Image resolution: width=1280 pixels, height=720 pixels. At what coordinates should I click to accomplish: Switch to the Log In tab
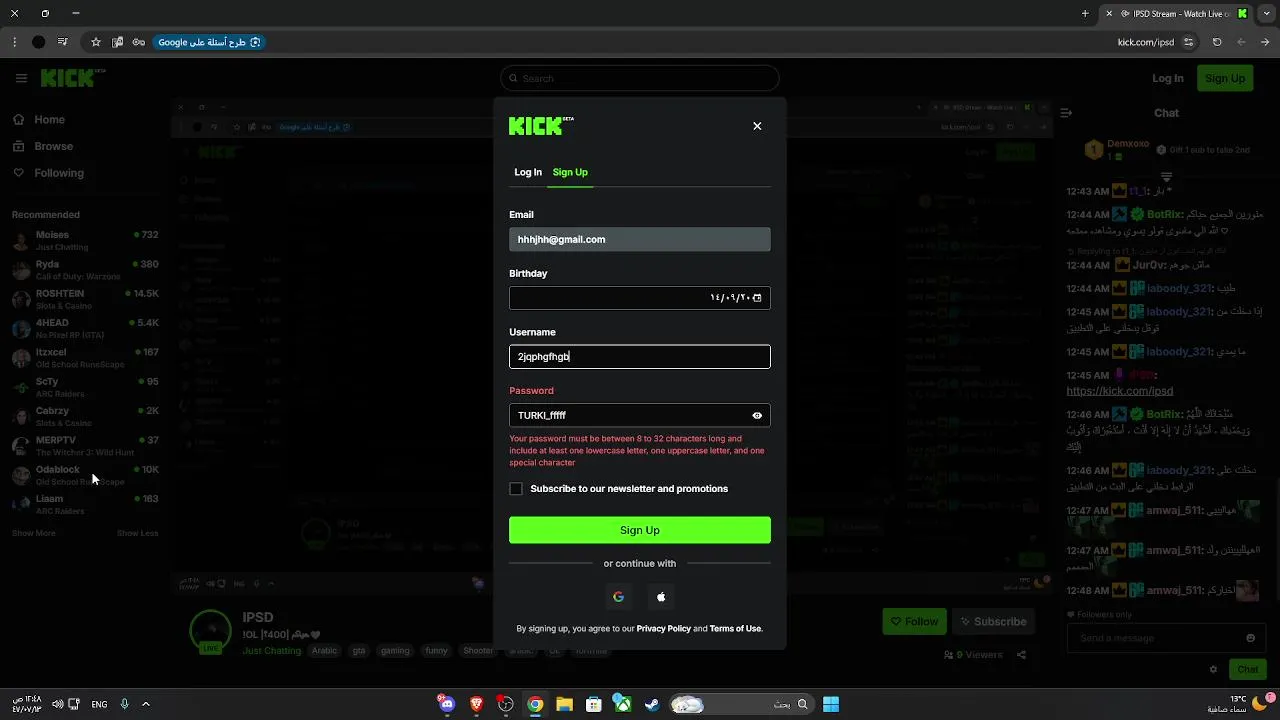click(x=528, y=172)
